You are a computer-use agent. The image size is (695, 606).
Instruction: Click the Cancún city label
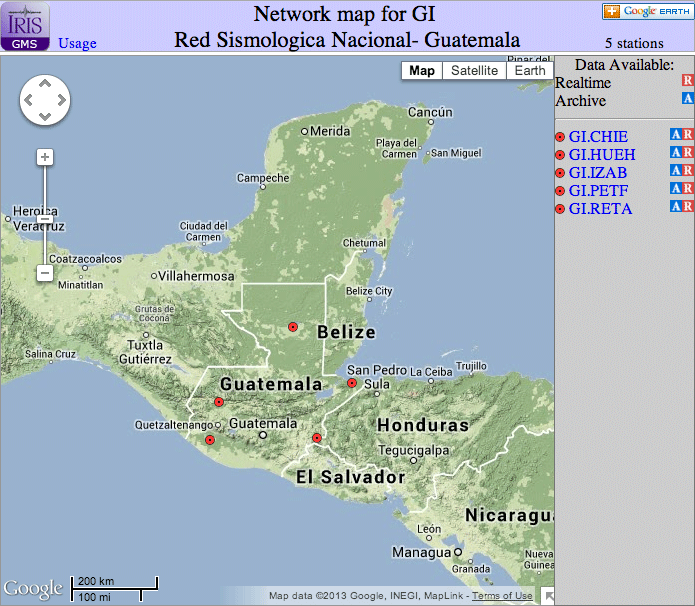[430, 112]
